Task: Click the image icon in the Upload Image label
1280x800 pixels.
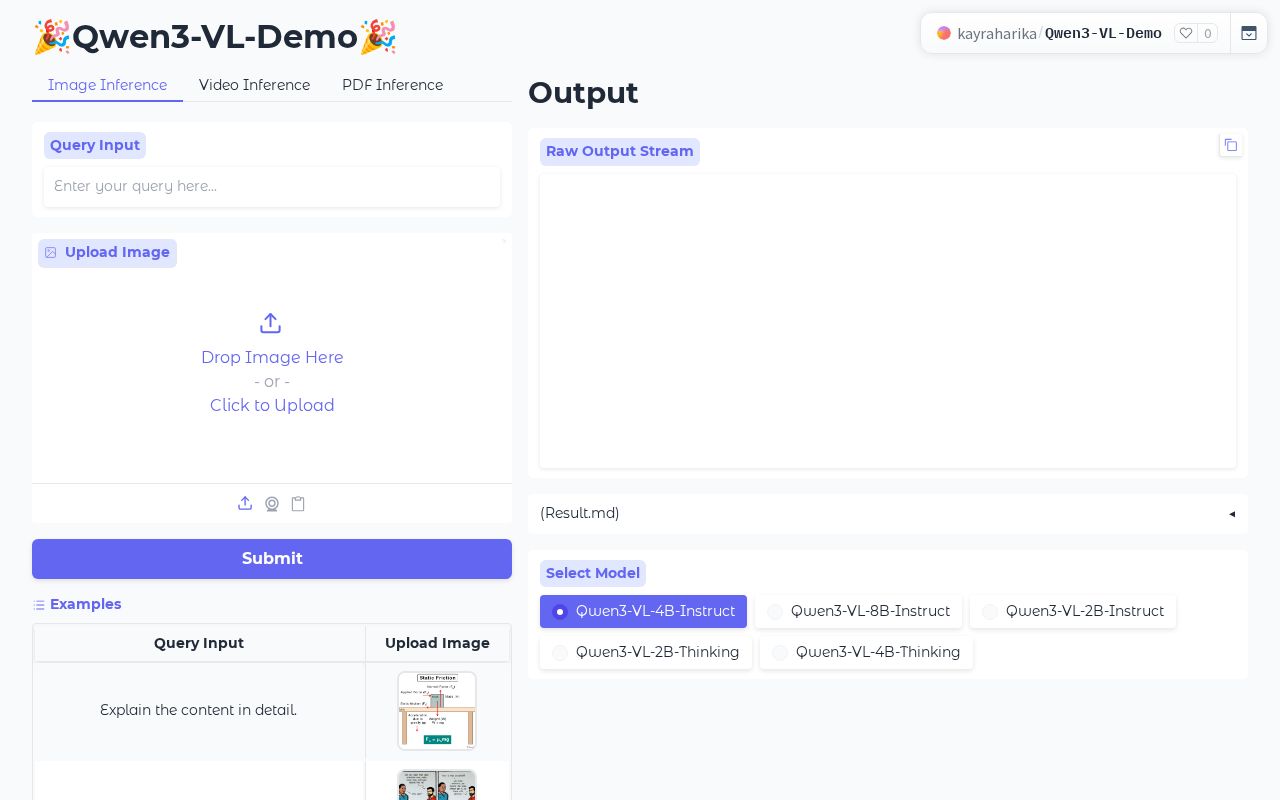Action: point(51,253)
